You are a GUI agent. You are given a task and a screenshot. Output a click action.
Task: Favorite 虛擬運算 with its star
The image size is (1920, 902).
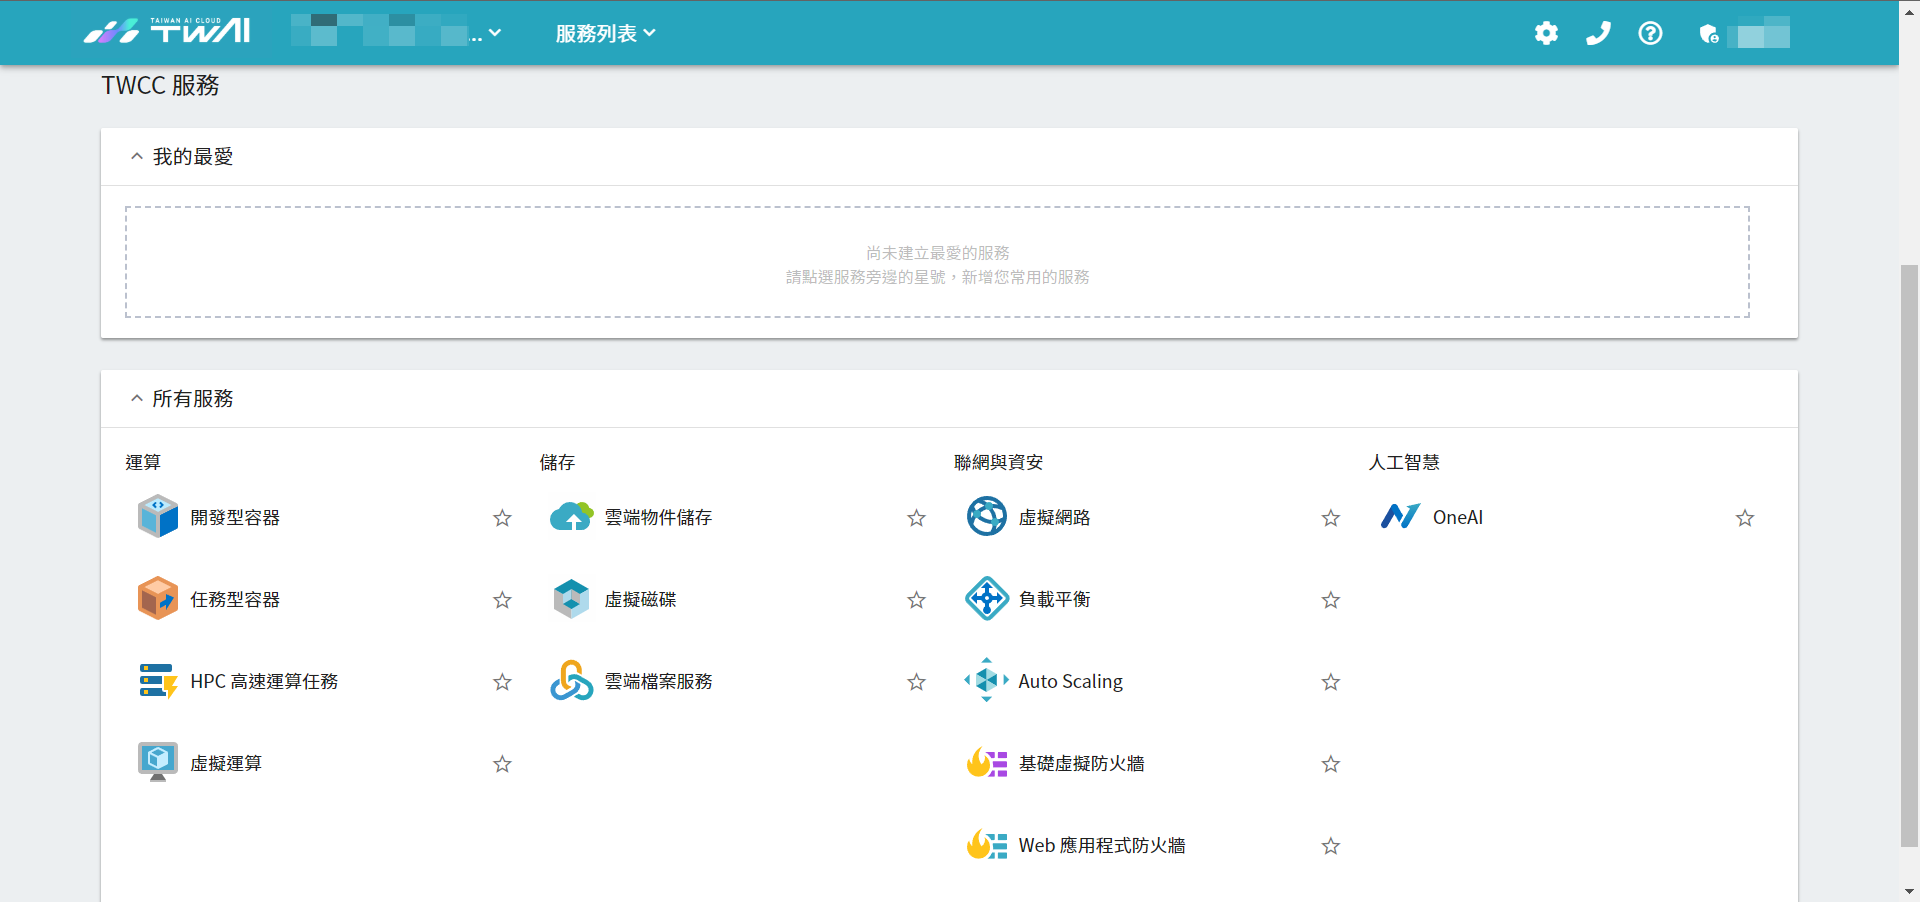pos(502,764)
